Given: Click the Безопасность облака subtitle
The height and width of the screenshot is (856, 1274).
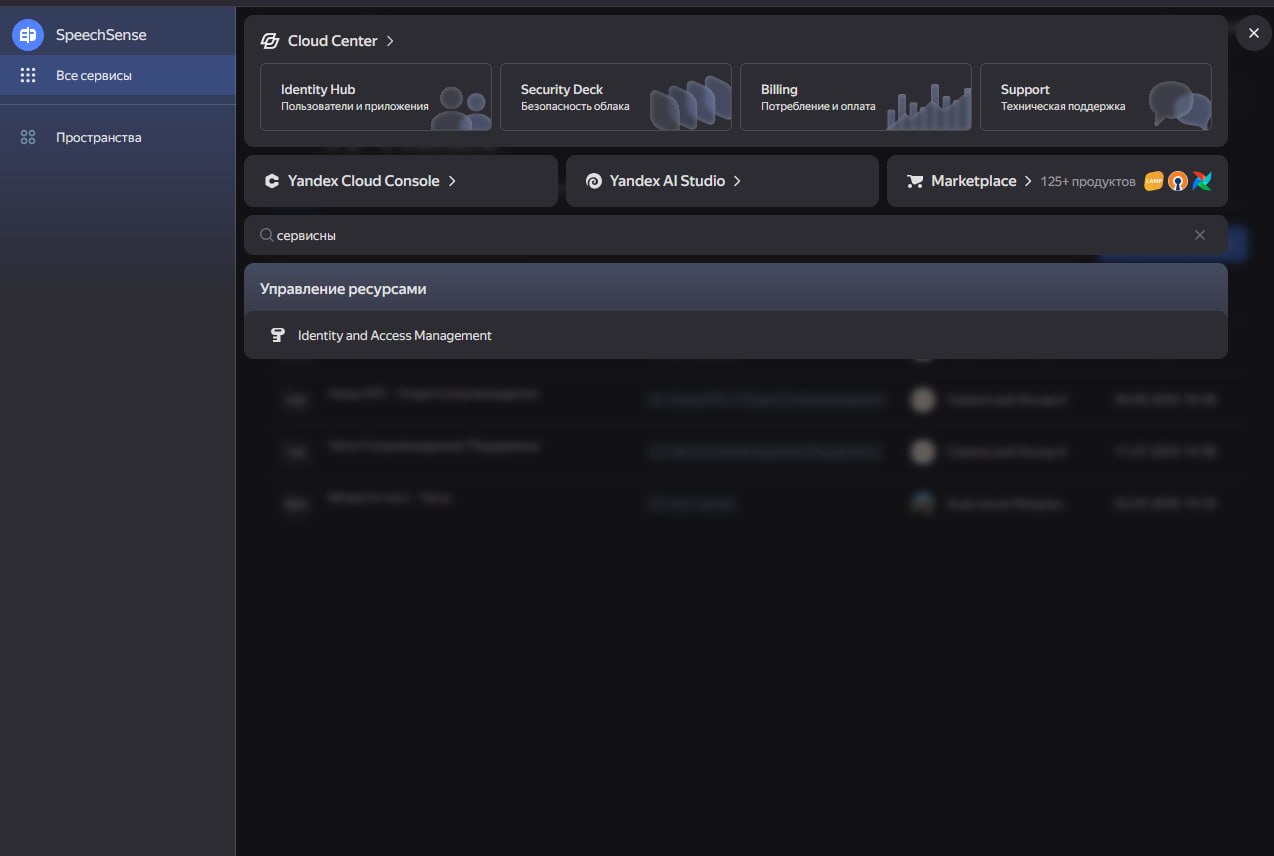Looking at the screenshot, I should (x=575, y=106).
